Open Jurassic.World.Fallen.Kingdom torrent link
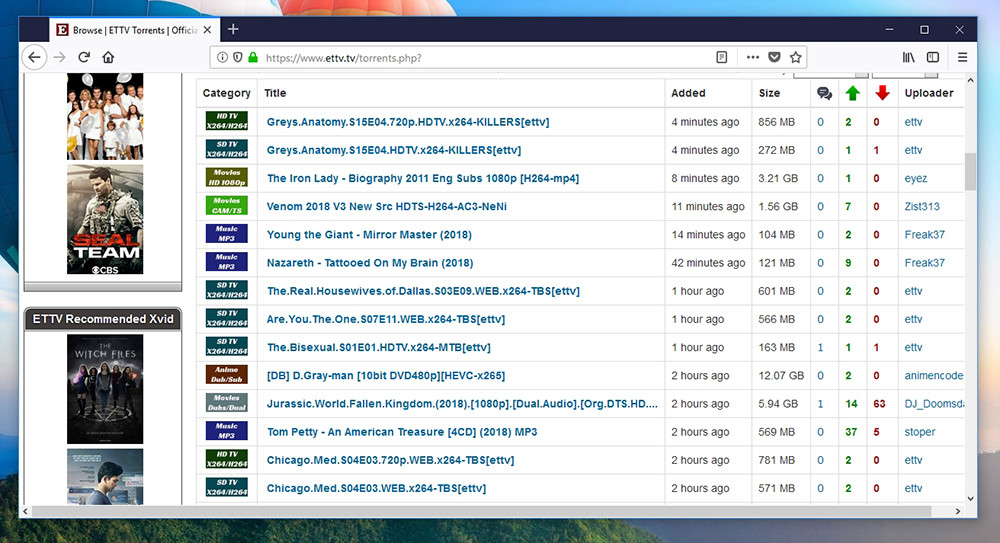Image resolution: width=1000 pixels, height=543 pixels. point(462,403)
